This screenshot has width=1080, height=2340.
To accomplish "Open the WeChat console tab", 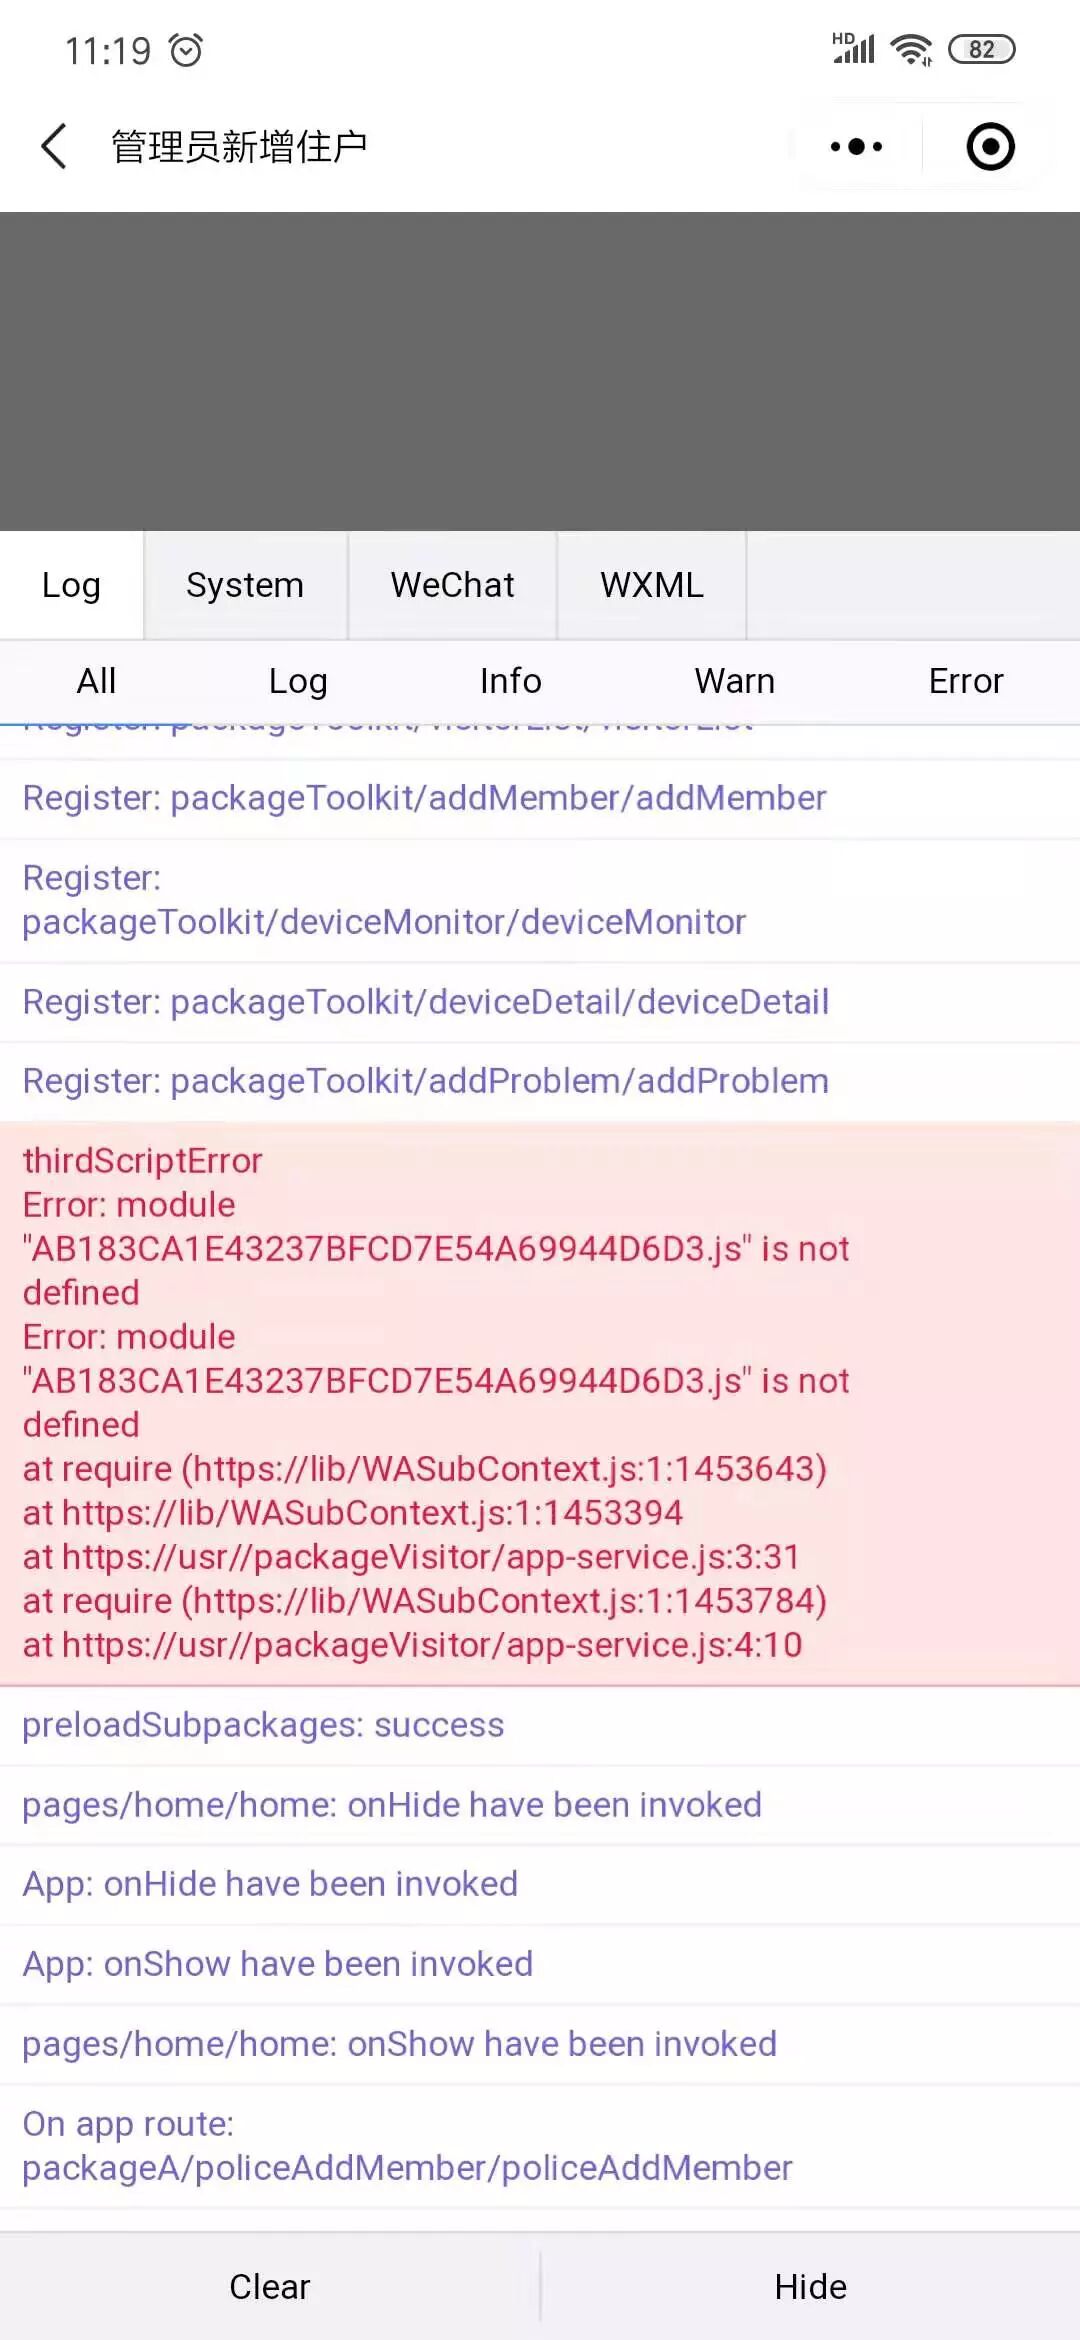I will [452, 585].
